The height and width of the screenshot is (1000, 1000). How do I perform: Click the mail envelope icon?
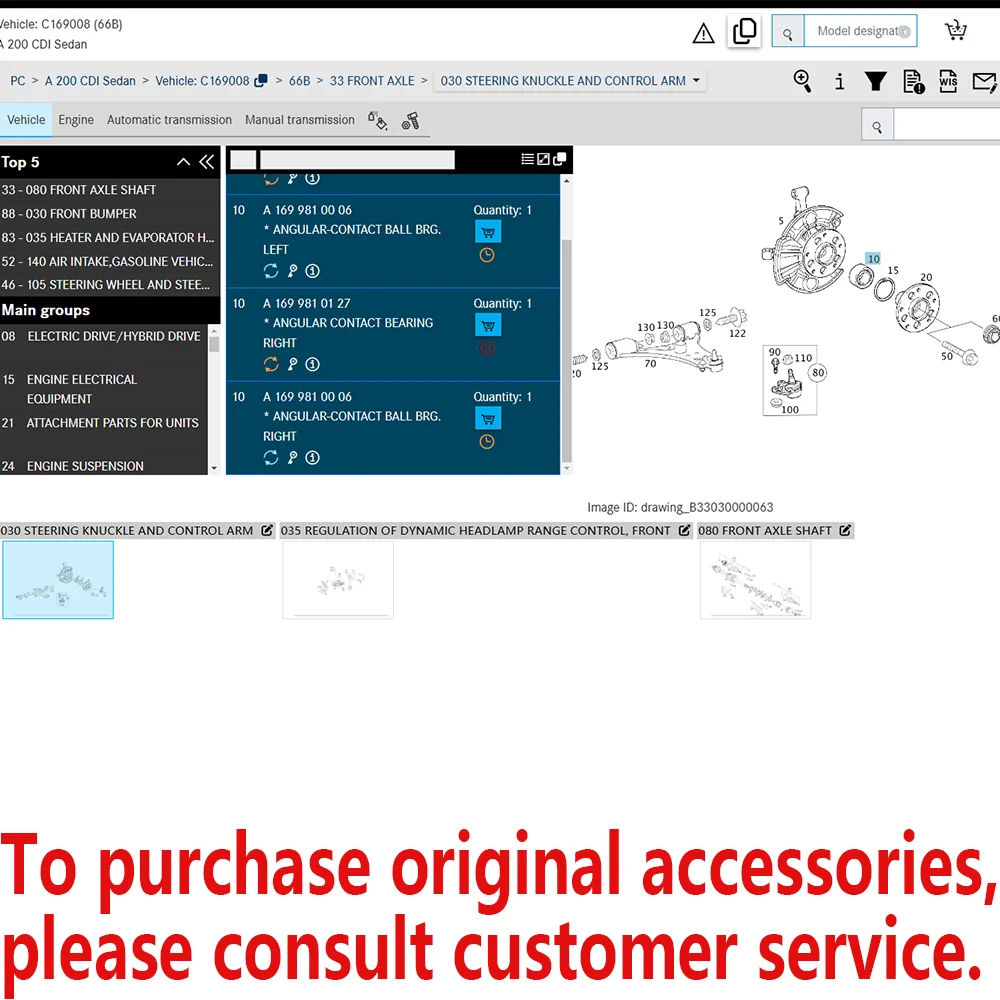(984, 82)
